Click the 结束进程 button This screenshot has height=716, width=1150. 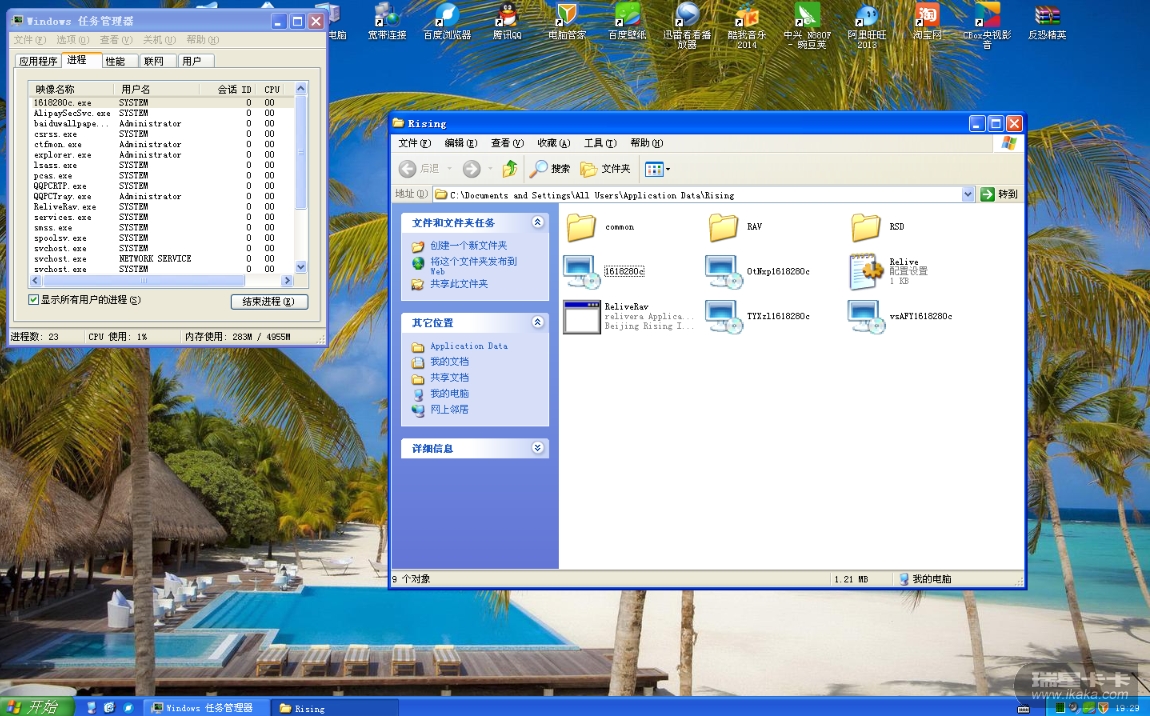point(268,301)
